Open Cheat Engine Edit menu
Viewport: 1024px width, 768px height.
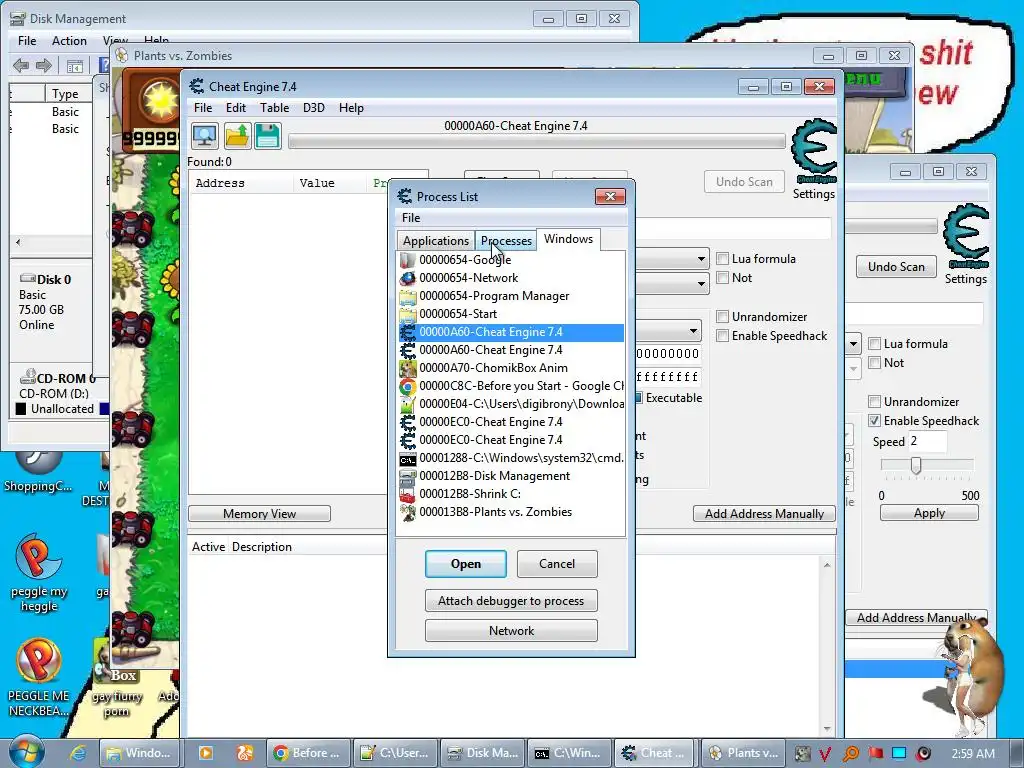click(236, 108)
